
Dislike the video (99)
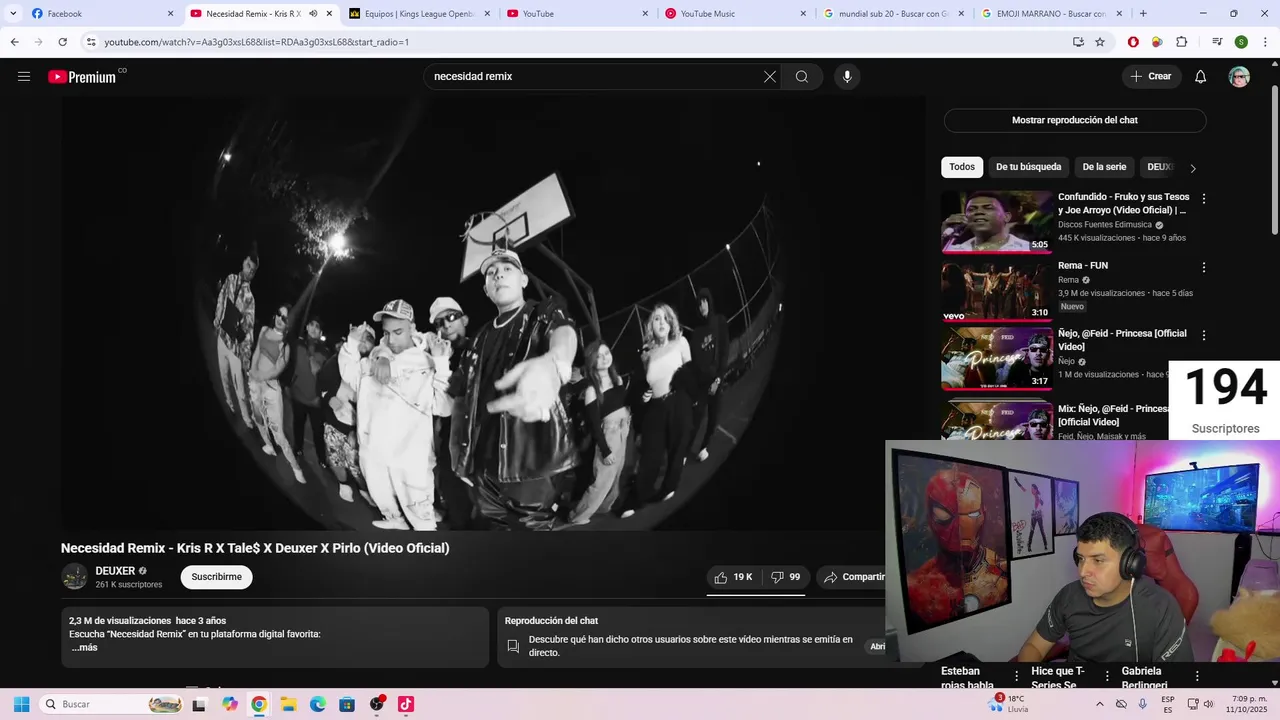click(785, 577)
